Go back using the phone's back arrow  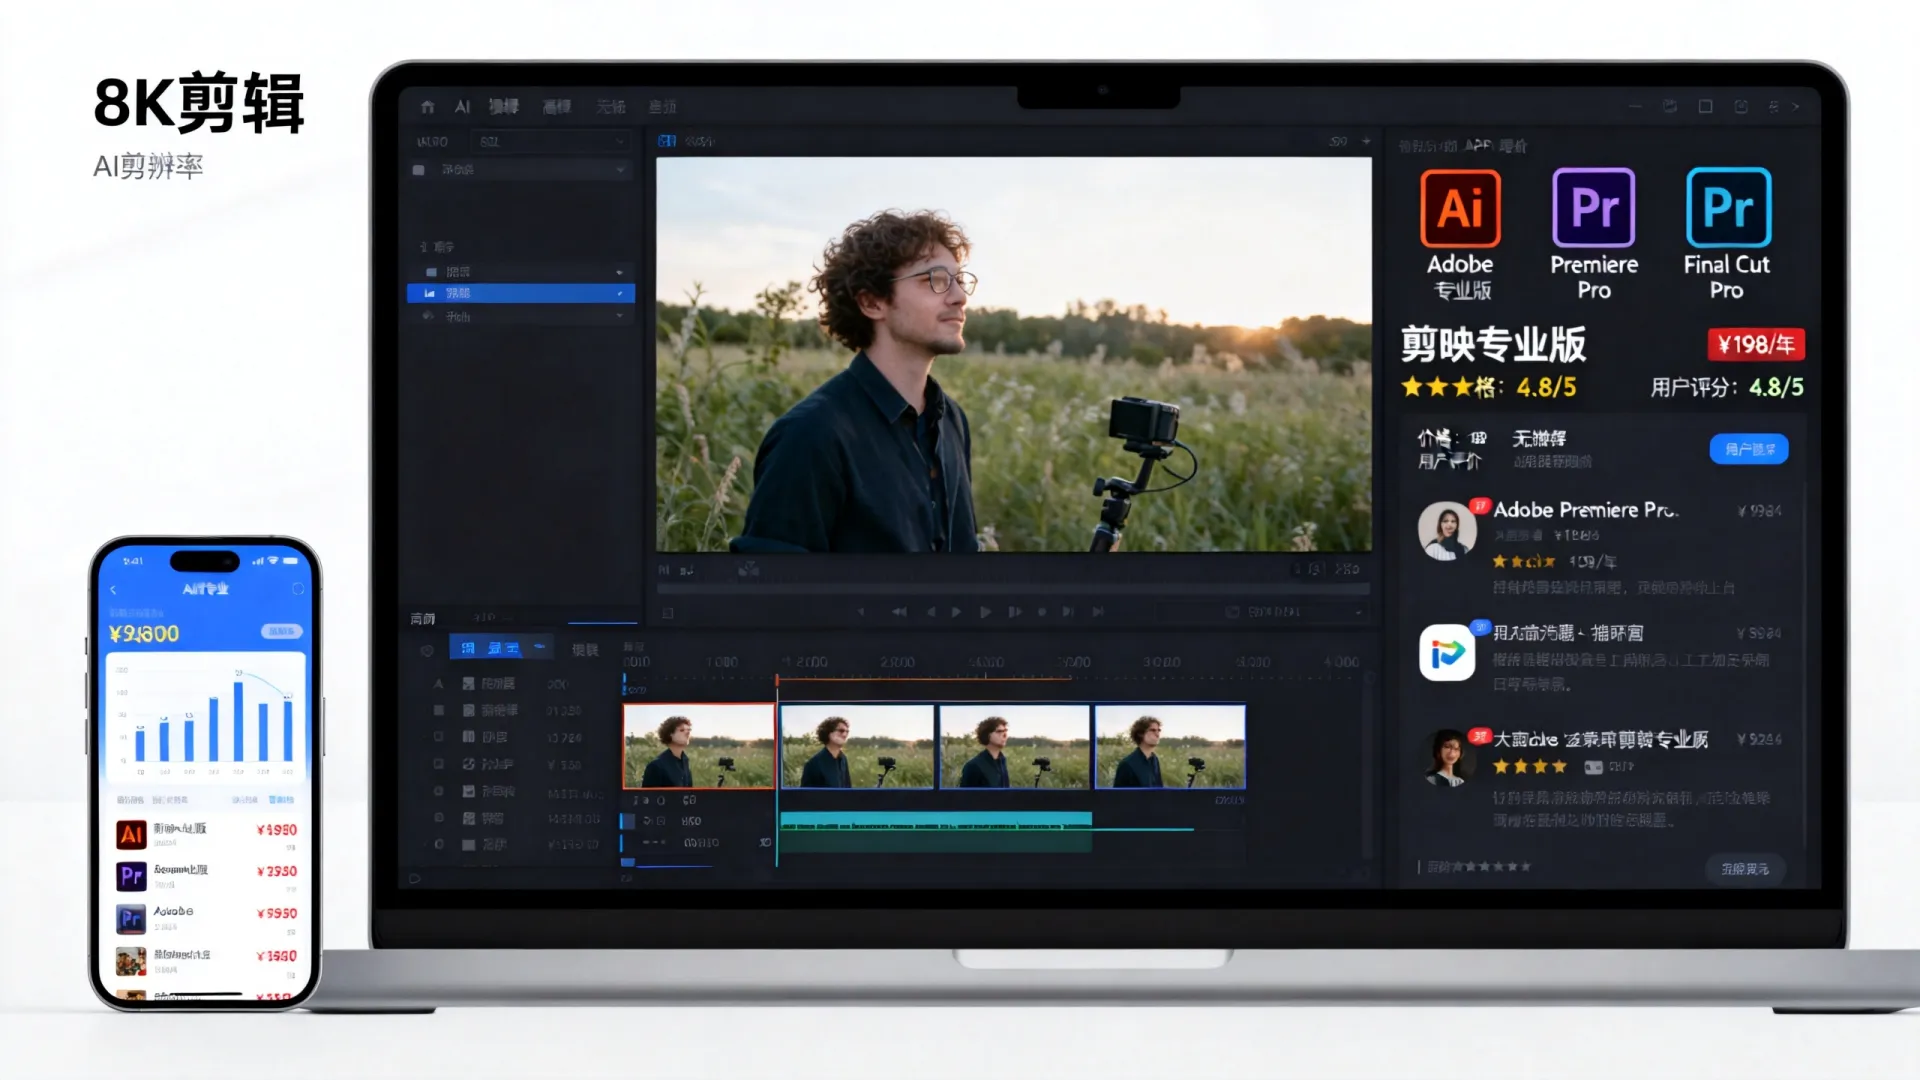coord(113,590)
